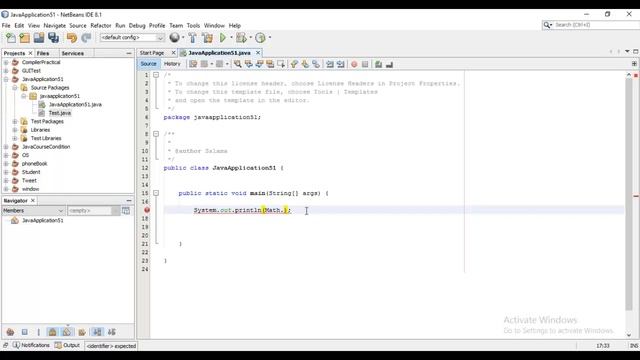Redo the last undone edit
Image resolution: width=640 pixels, height=360 pixels.
click(86, 38)
